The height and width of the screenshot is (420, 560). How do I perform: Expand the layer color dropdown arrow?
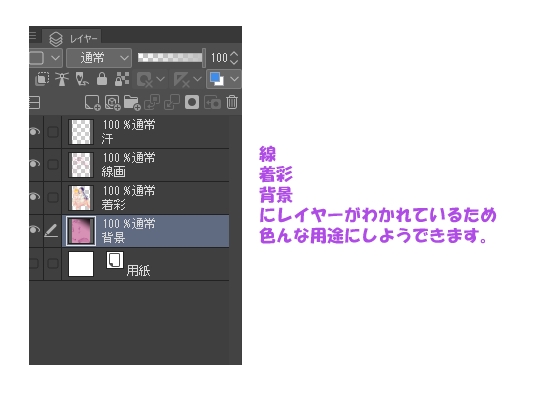pos(234,79)
